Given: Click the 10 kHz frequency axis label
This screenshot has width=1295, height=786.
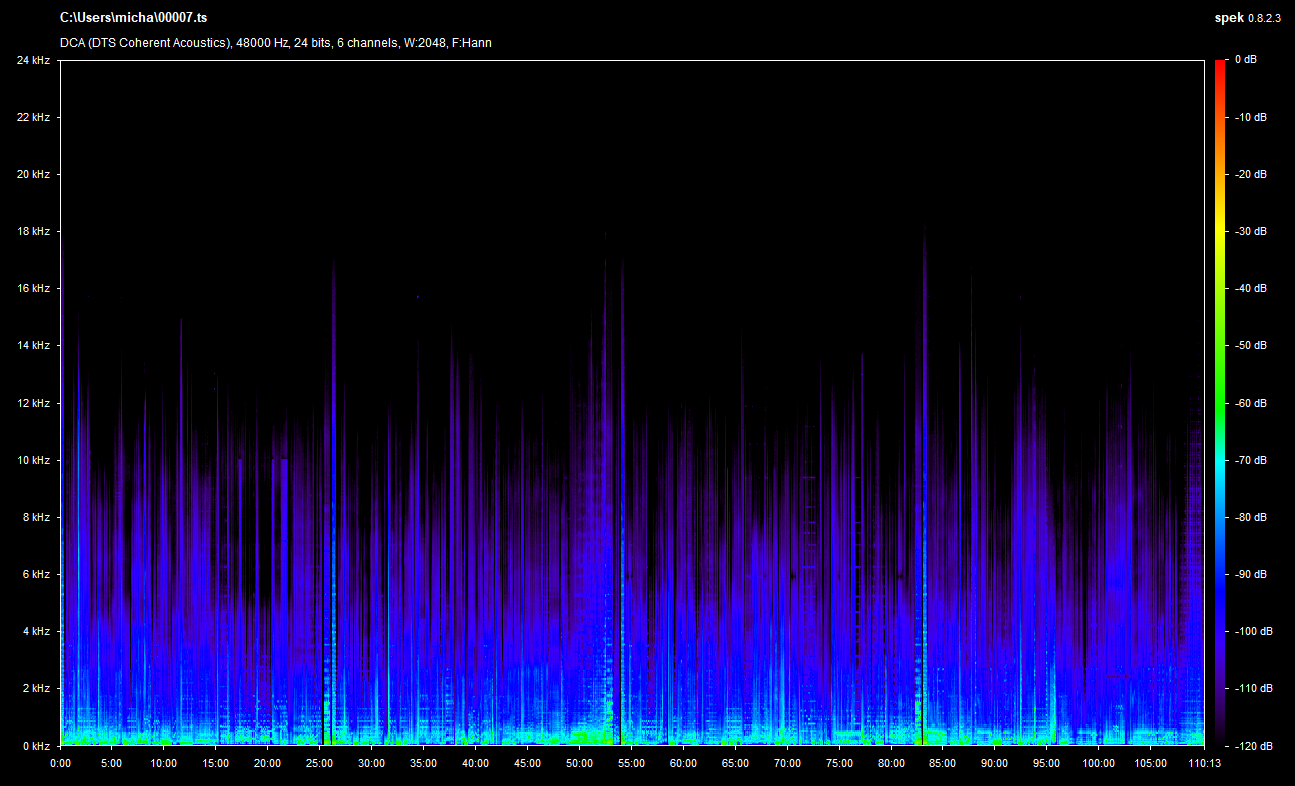Looking at the screenshot, I should tap(33, 461).
